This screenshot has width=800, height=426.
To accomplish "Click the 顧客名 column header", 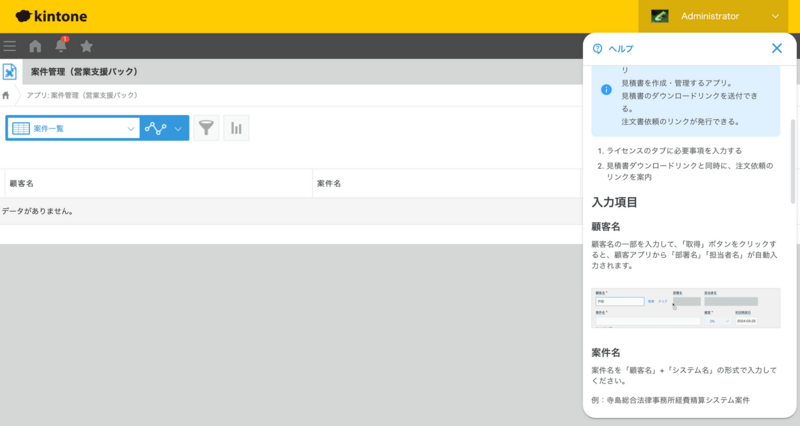I will (x=22, y=184).
